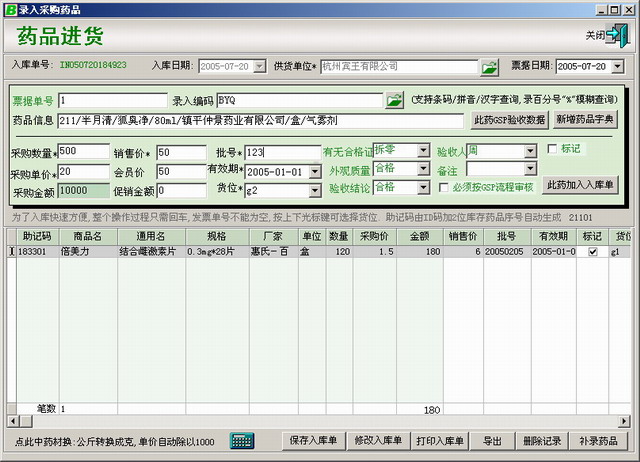The height and width of the screenshot is (462, 640).
Task: Open the 外观质量 dropdown
Action: [x=424, y=169]
